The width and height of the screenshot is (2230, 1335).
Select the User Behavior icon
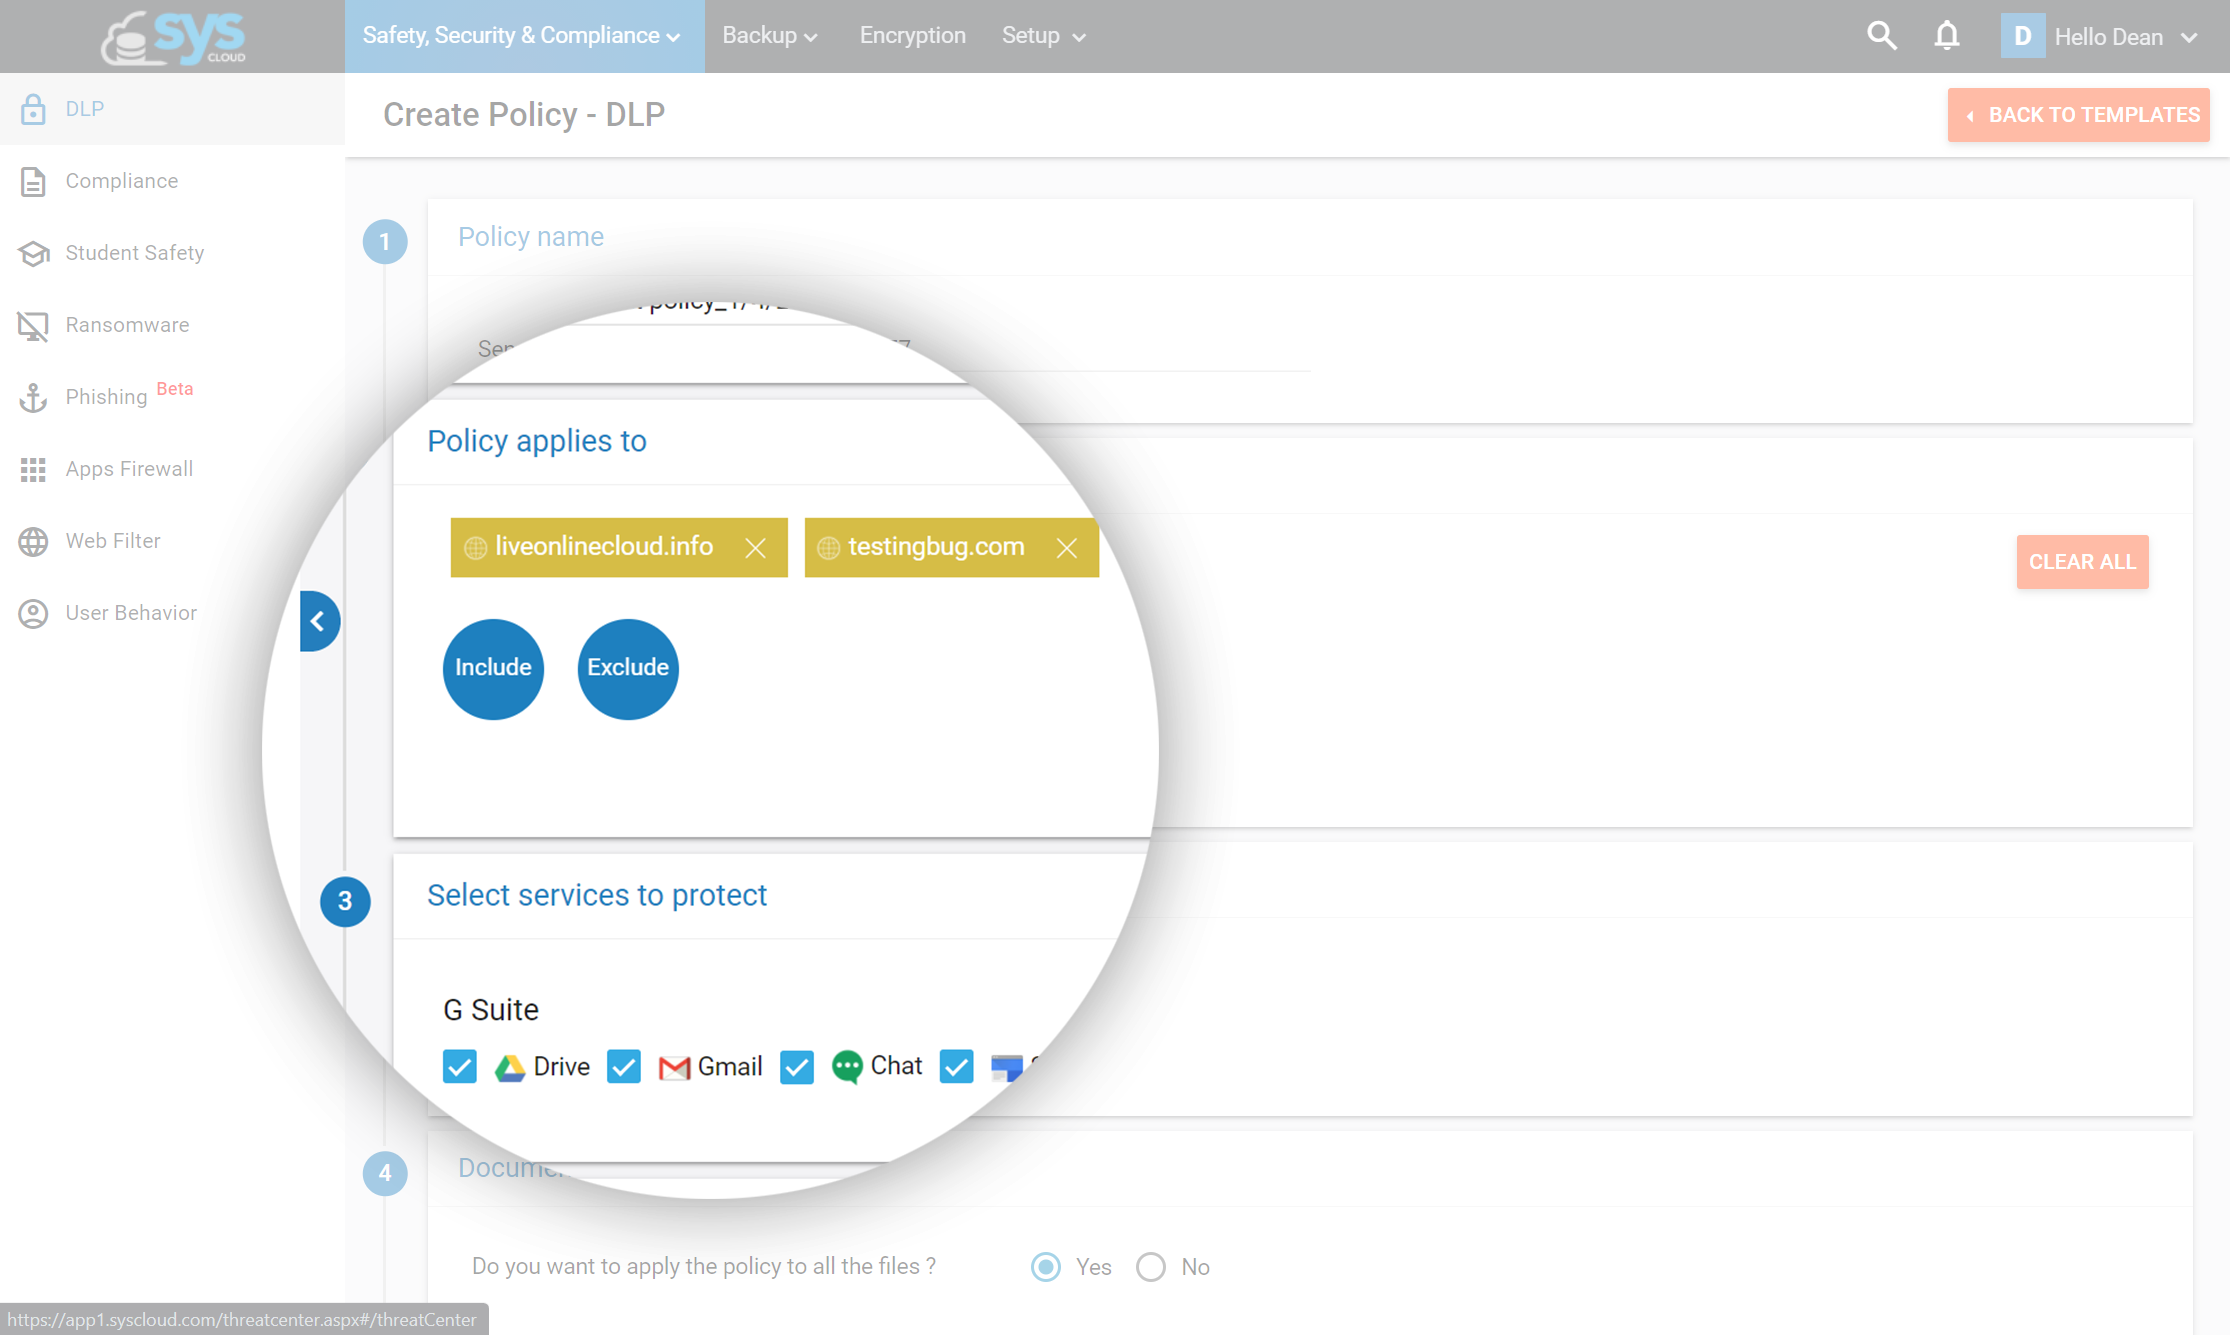point(33,612)
